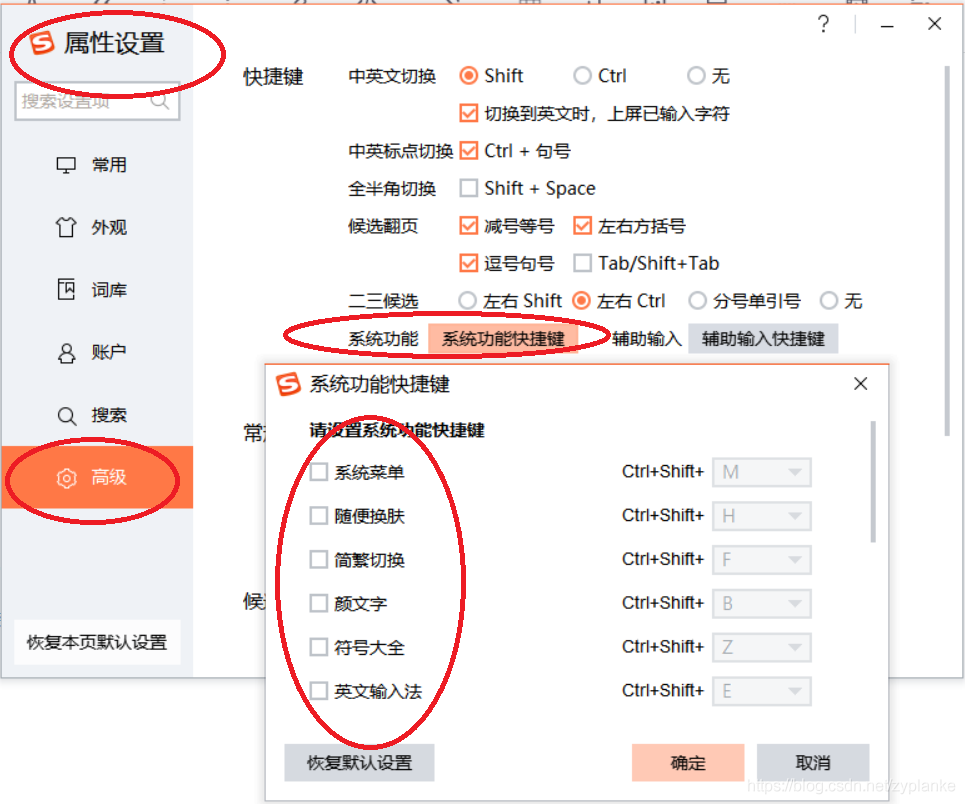Screen dimensions: 965x804
Task: Enable the 系统菜单 checkbox
Action: click(318, 472)
